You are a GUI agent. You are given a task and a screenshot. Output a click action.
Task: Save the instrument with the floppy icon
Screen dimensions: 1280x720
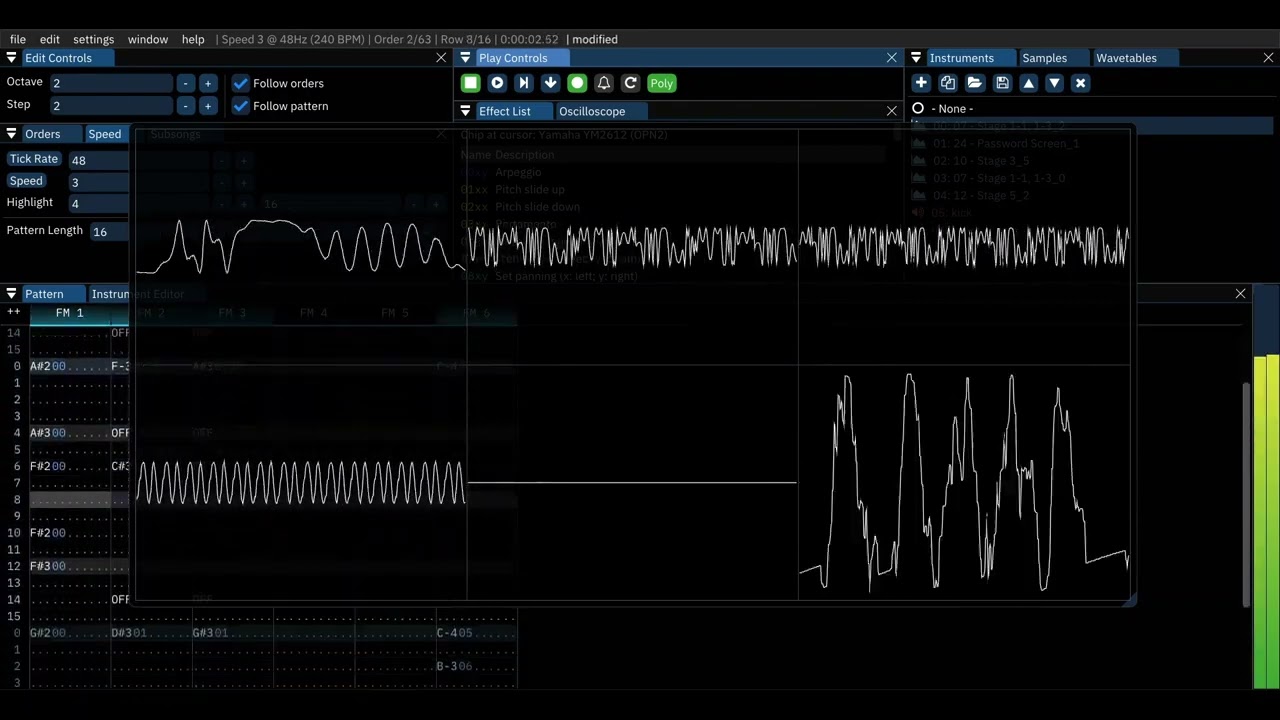(1002, 83)
